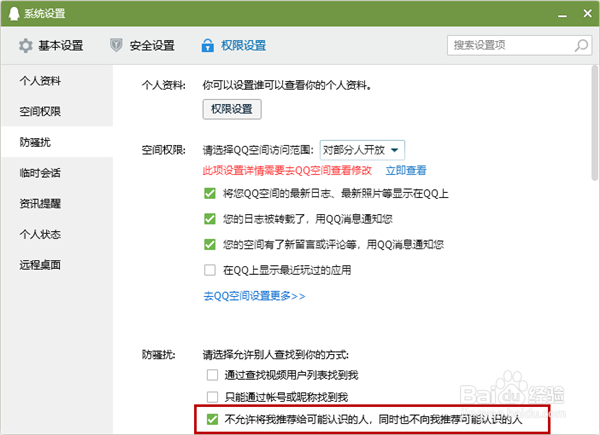This screenshot has height=435, width=600.
Task: Click the 权限设置 button under 个人资料
Action: click(x=232, y=109)
